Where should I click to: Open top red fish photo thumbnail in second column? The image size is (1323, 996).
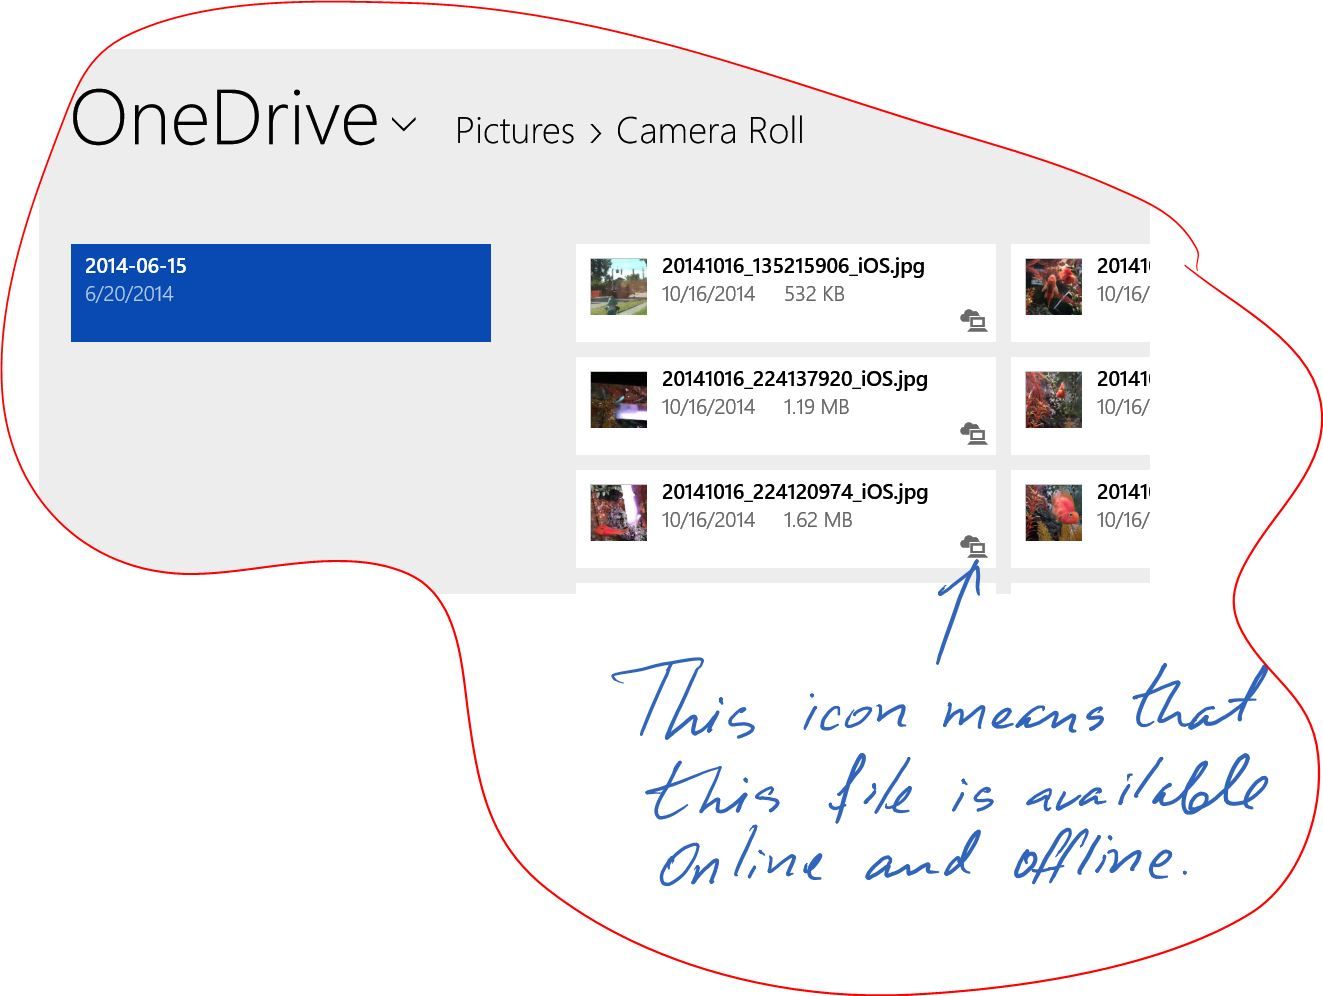(x=1053, y=286)
